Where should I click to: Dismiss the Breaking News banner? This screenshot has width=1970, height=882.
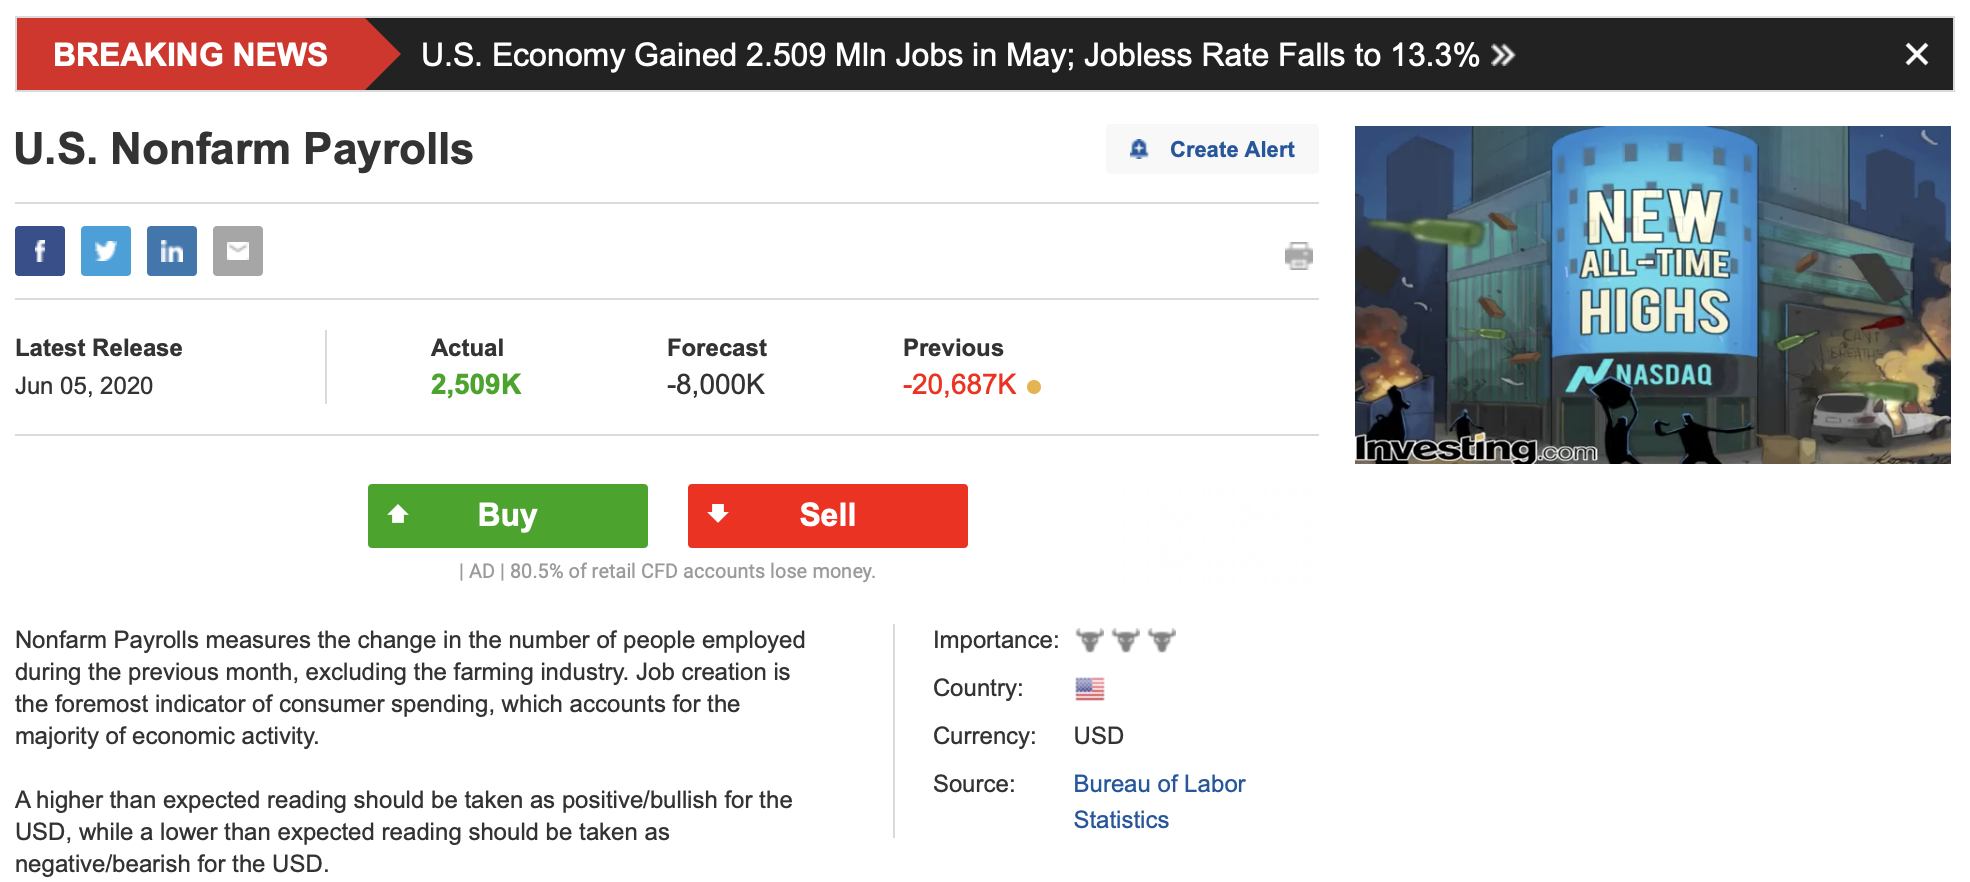(1916, 54)
